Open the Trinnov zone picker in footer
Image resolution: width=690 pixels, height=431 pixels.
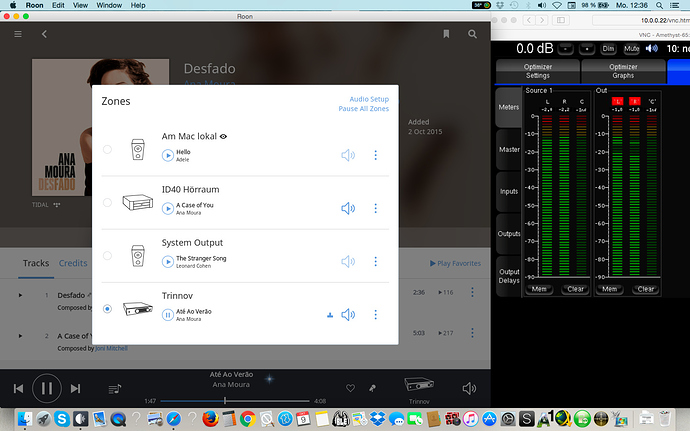point(419,390)
